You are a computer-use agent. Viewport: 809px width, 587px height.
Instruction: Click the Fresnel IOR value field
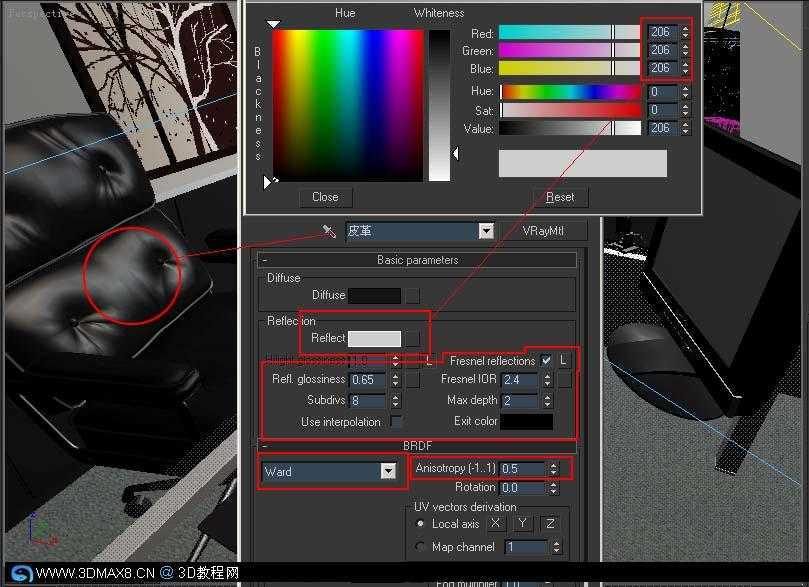[x=520, y=380]
